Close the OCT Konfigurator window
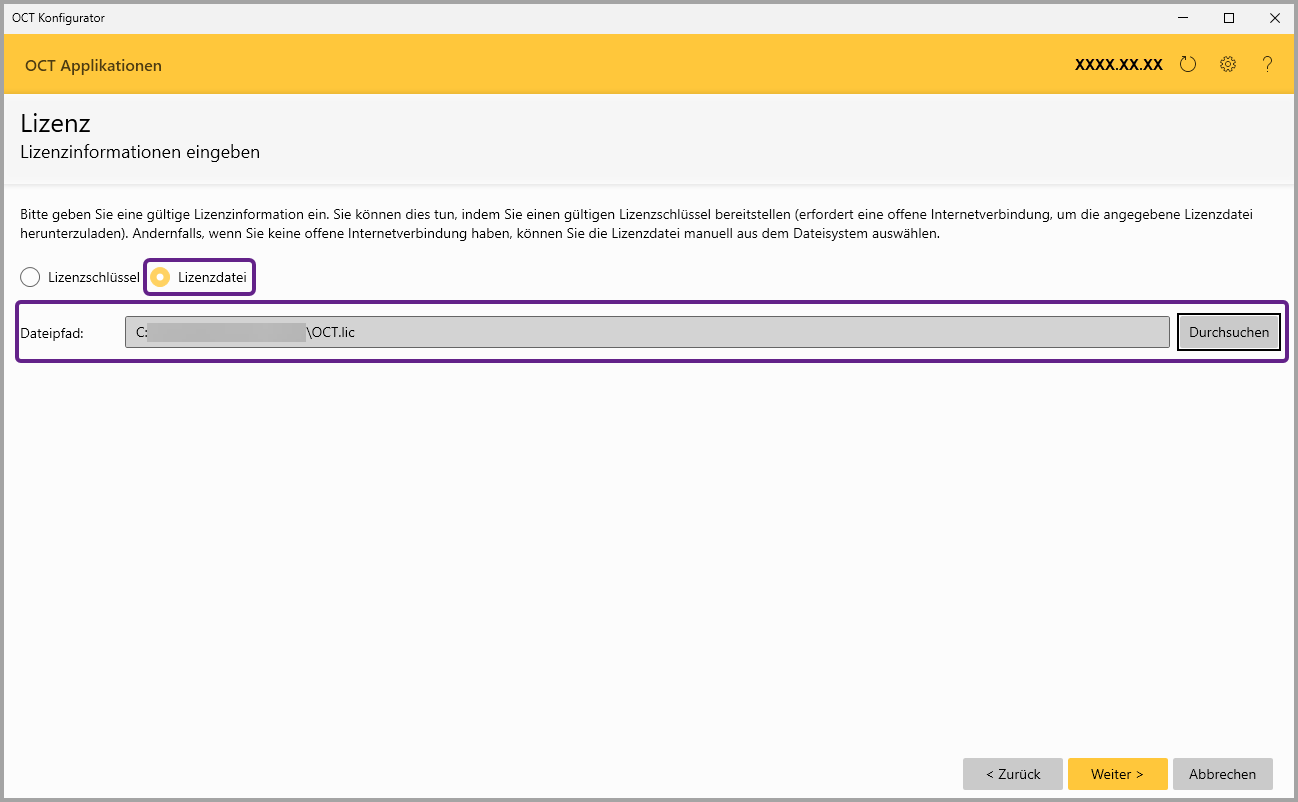 click(1275, 18)
